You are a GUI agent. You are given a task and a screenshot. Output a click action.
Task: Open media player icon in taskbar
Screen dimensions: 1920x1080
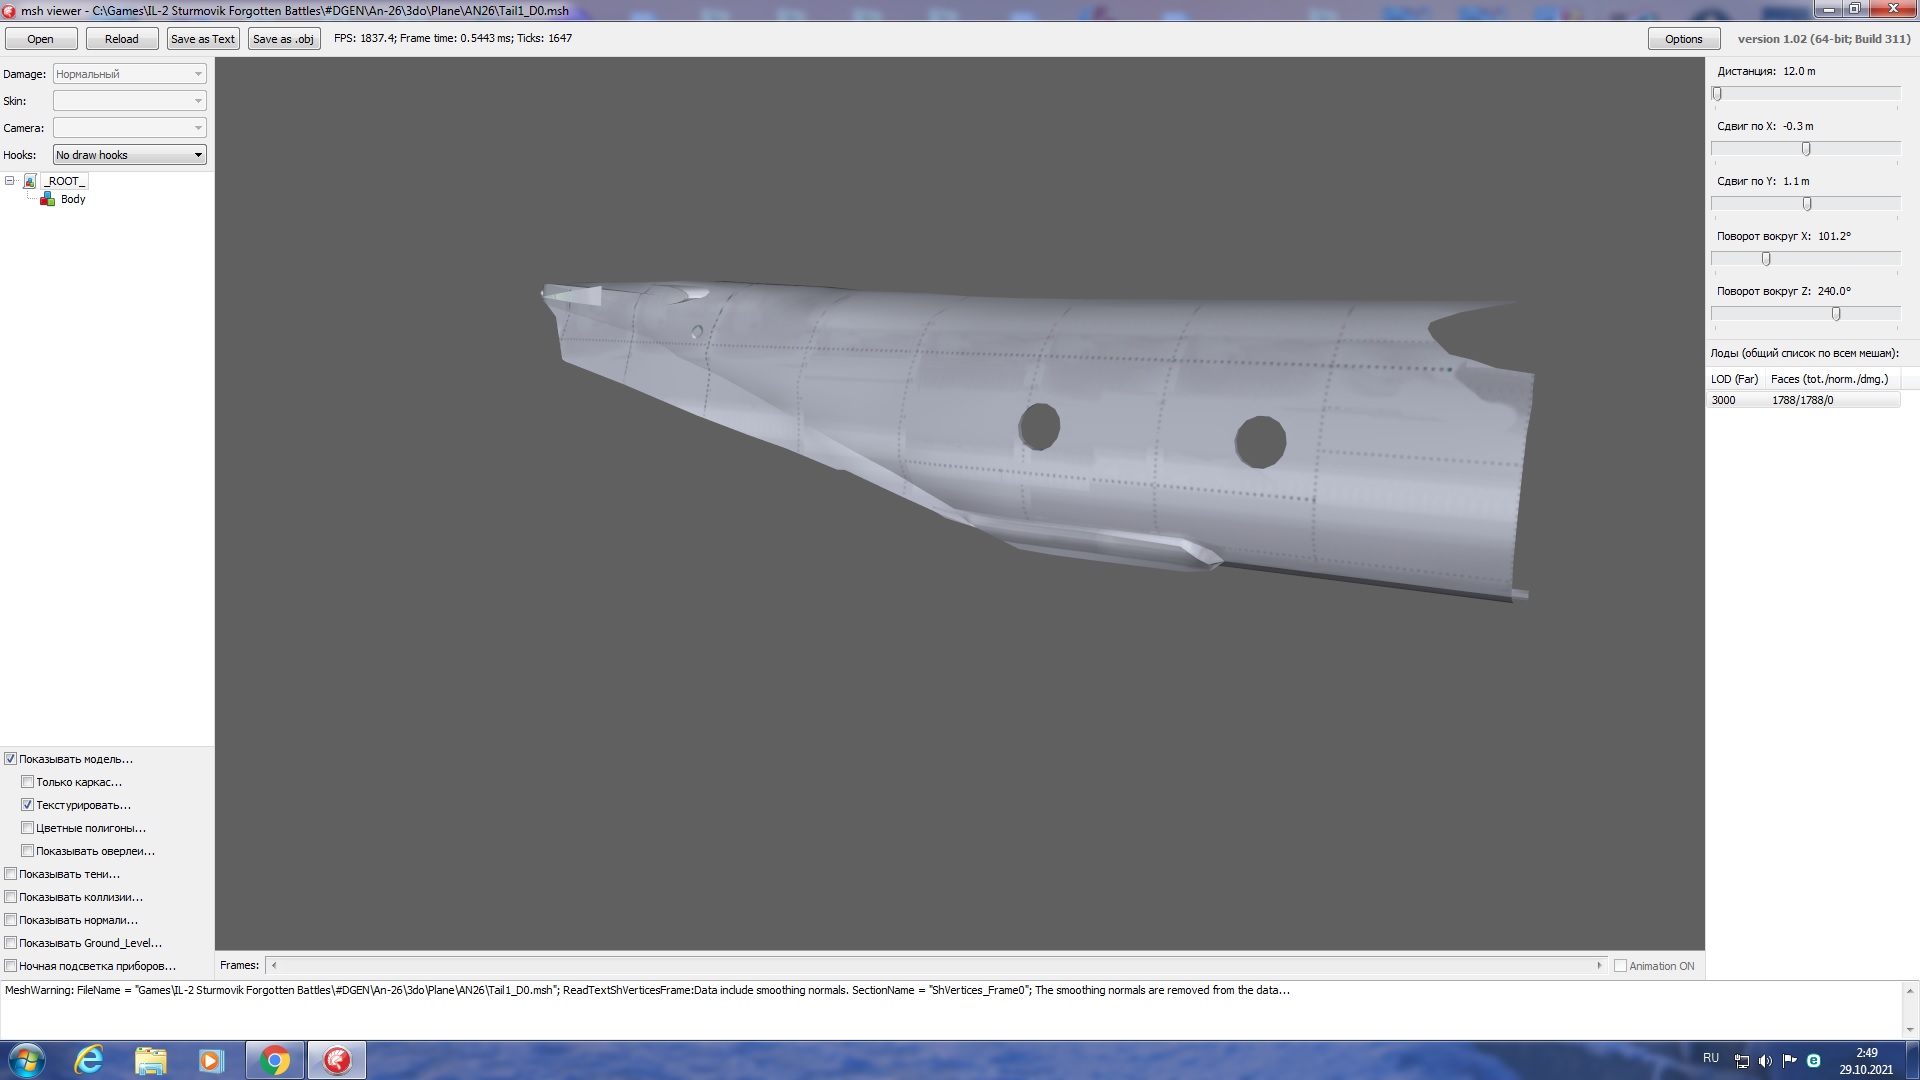[x=211, y=1060]
